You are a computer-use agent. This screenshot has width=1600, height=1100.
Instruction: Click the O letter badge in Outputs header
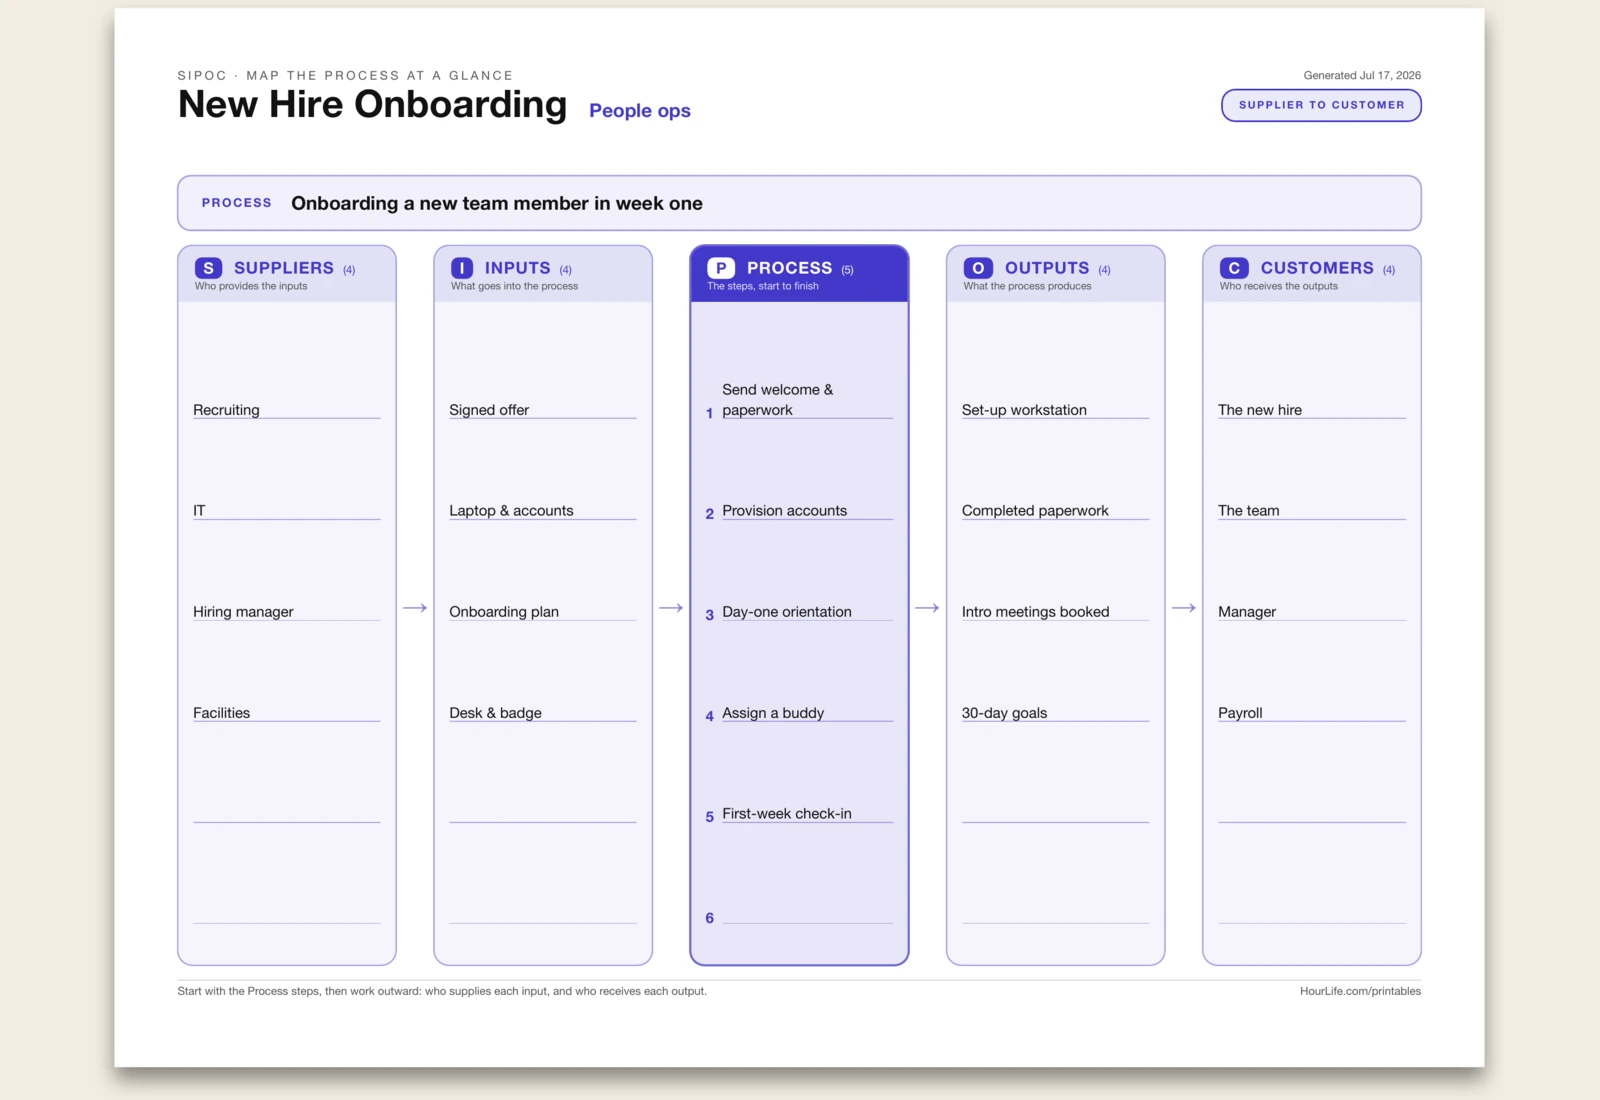(x=978, y=268)
